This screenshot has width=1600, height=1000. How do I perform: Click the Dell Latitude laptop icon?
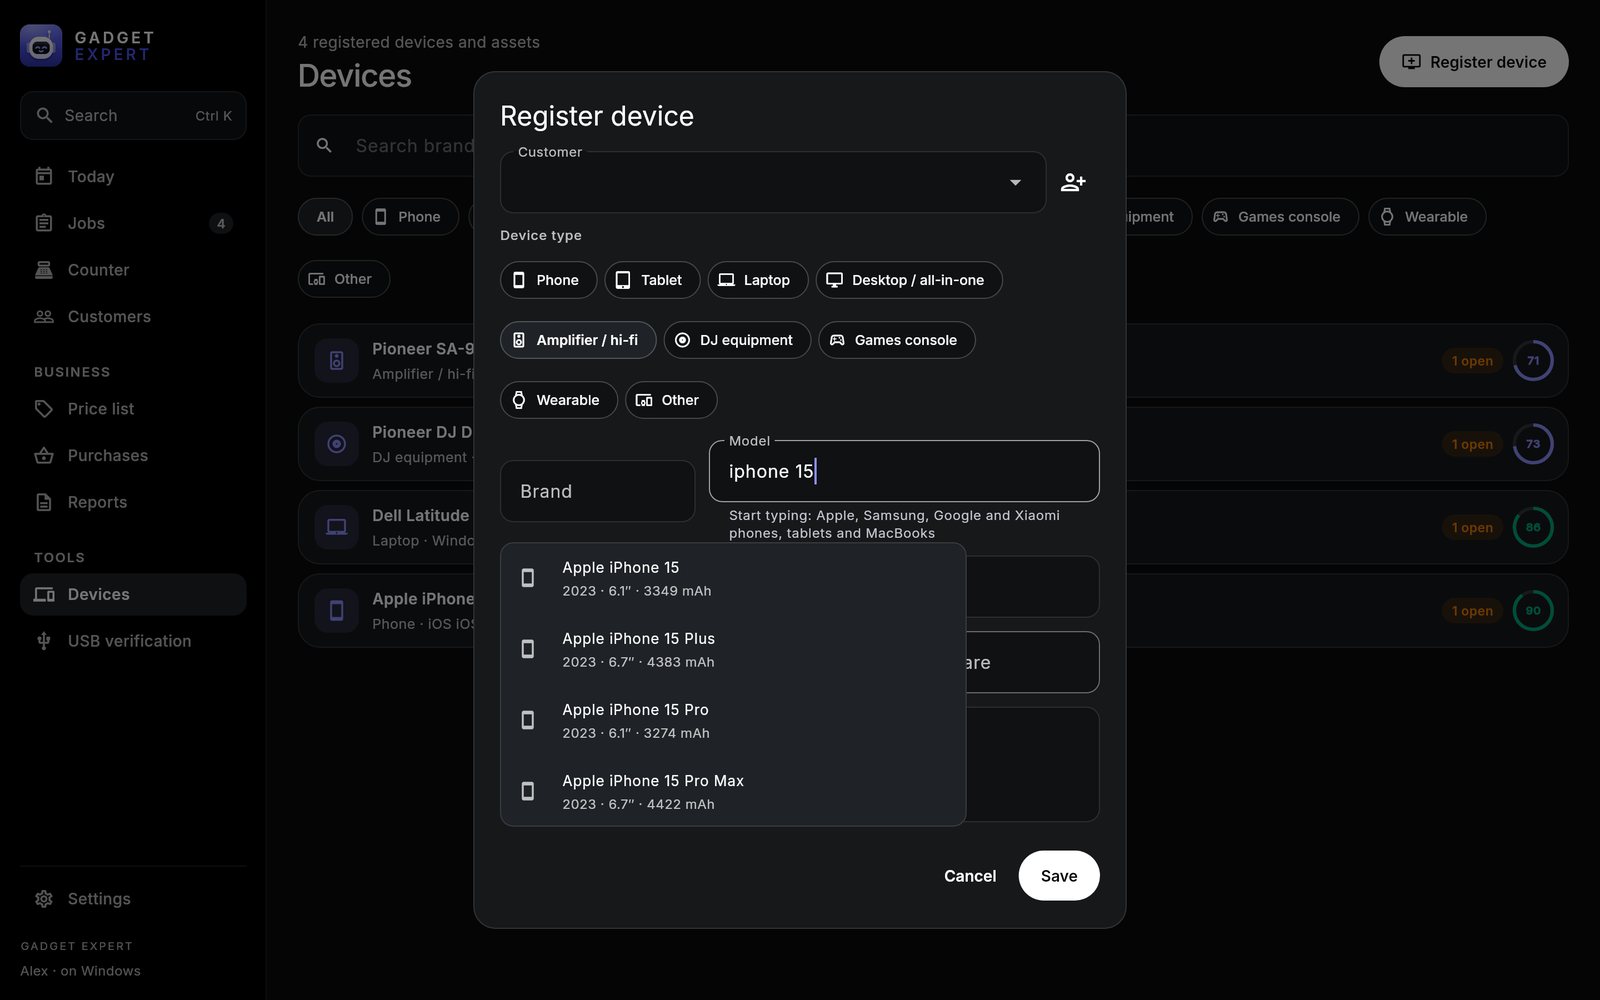point(337,527)
